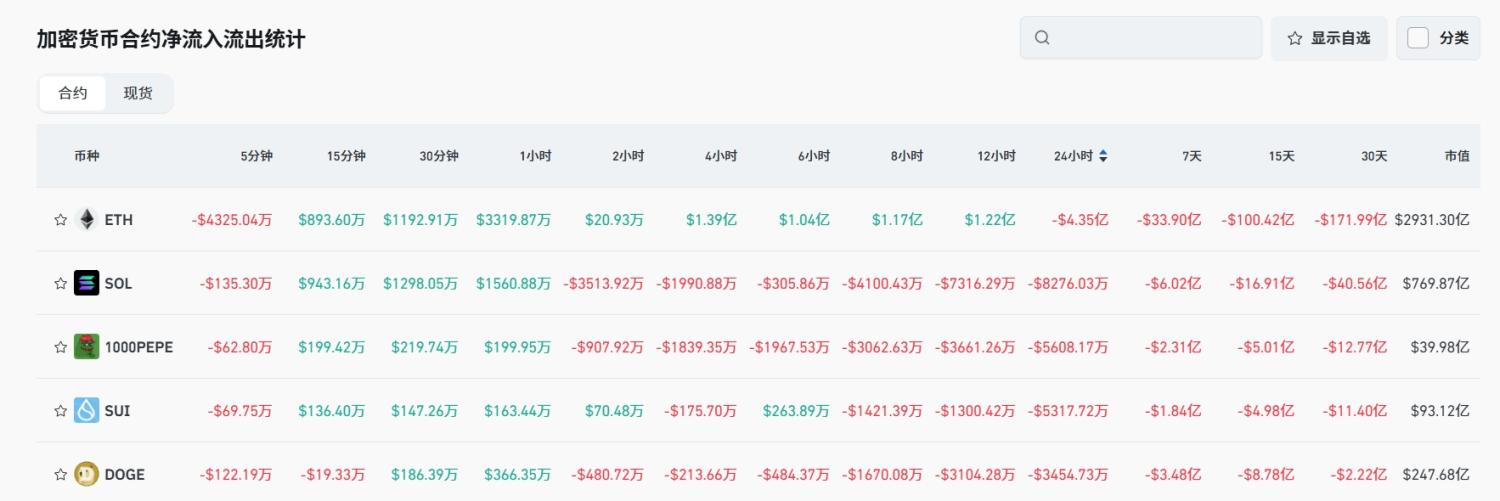1500x501 pixels.
Task: Click the SUI coin logo icon
Action: coord(87,410)
